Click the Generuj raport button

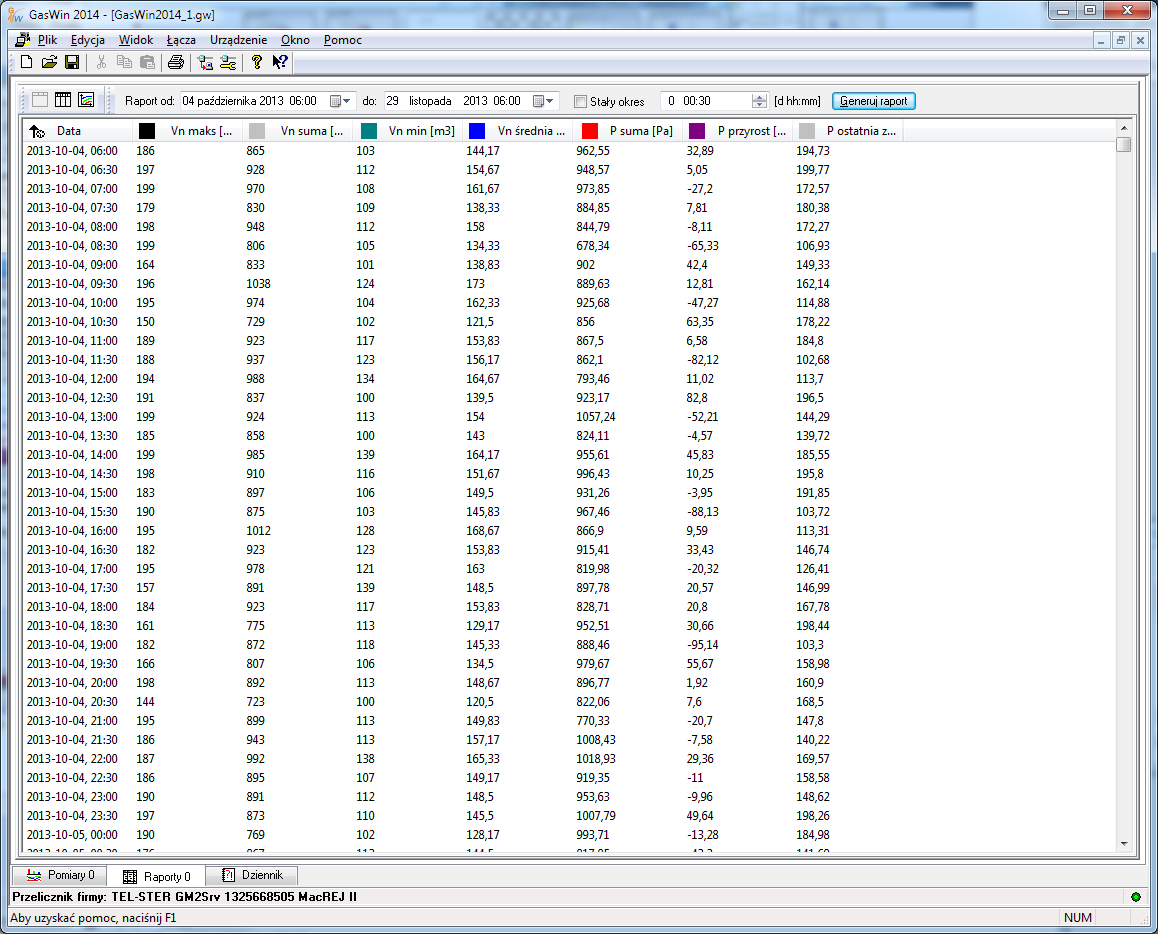click(x=874, y=101)
